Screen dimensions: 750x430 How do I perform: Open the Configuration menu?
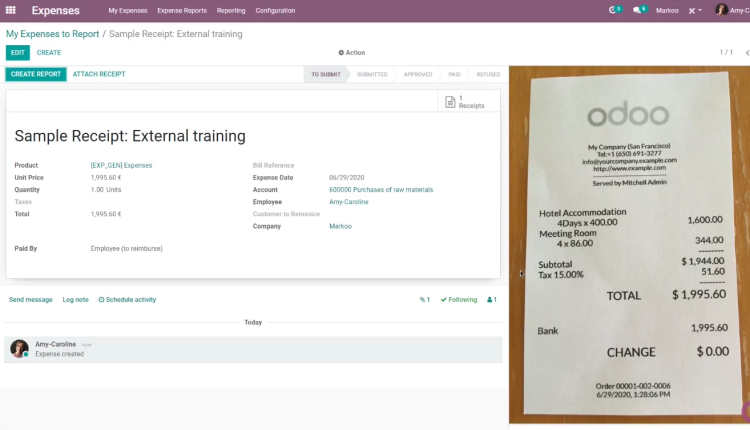tap(275, 11)
